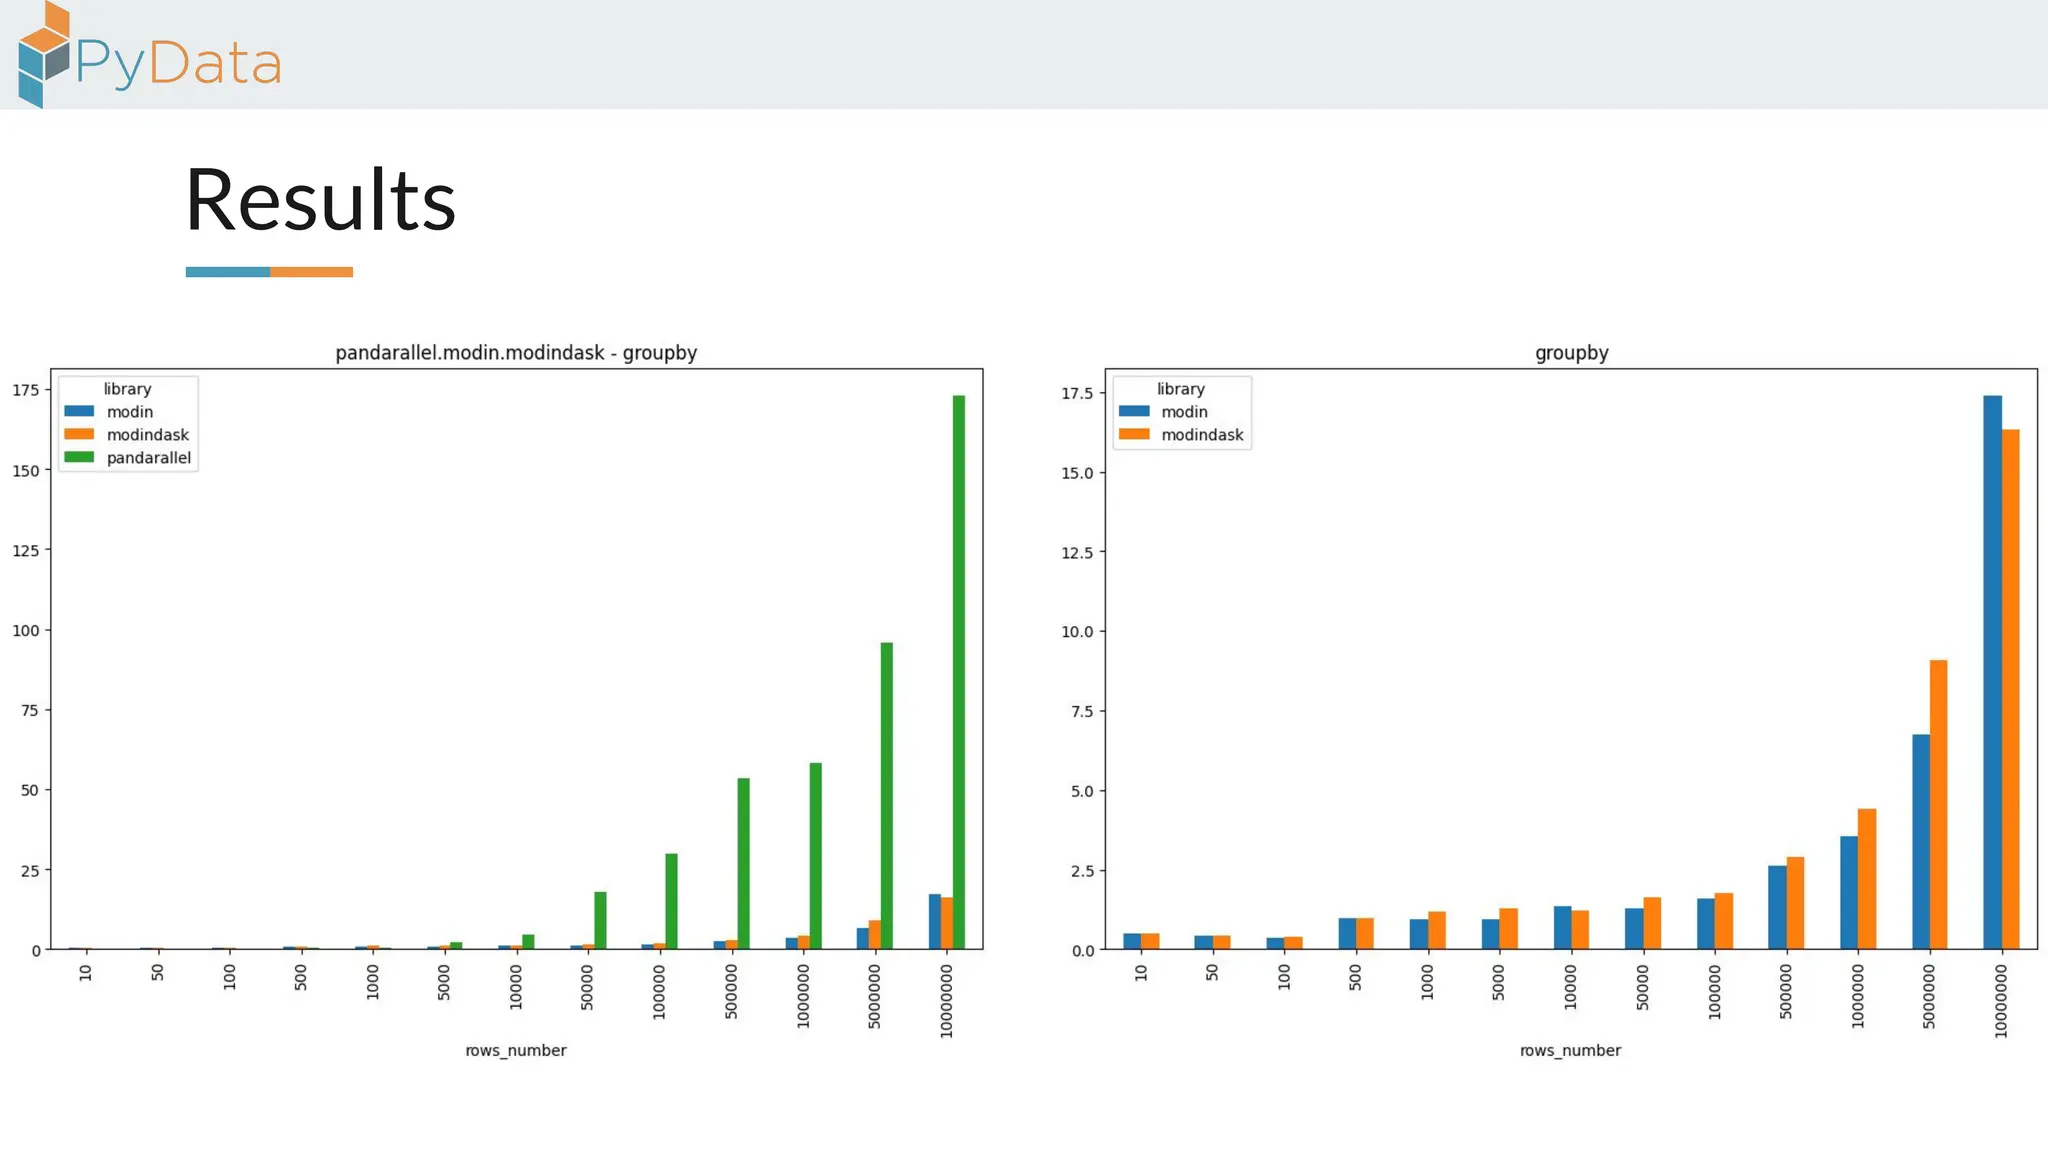Click the blue modin swatch in the left legend
This screenshot has height=1152, width=2048.
click(79, 411)
